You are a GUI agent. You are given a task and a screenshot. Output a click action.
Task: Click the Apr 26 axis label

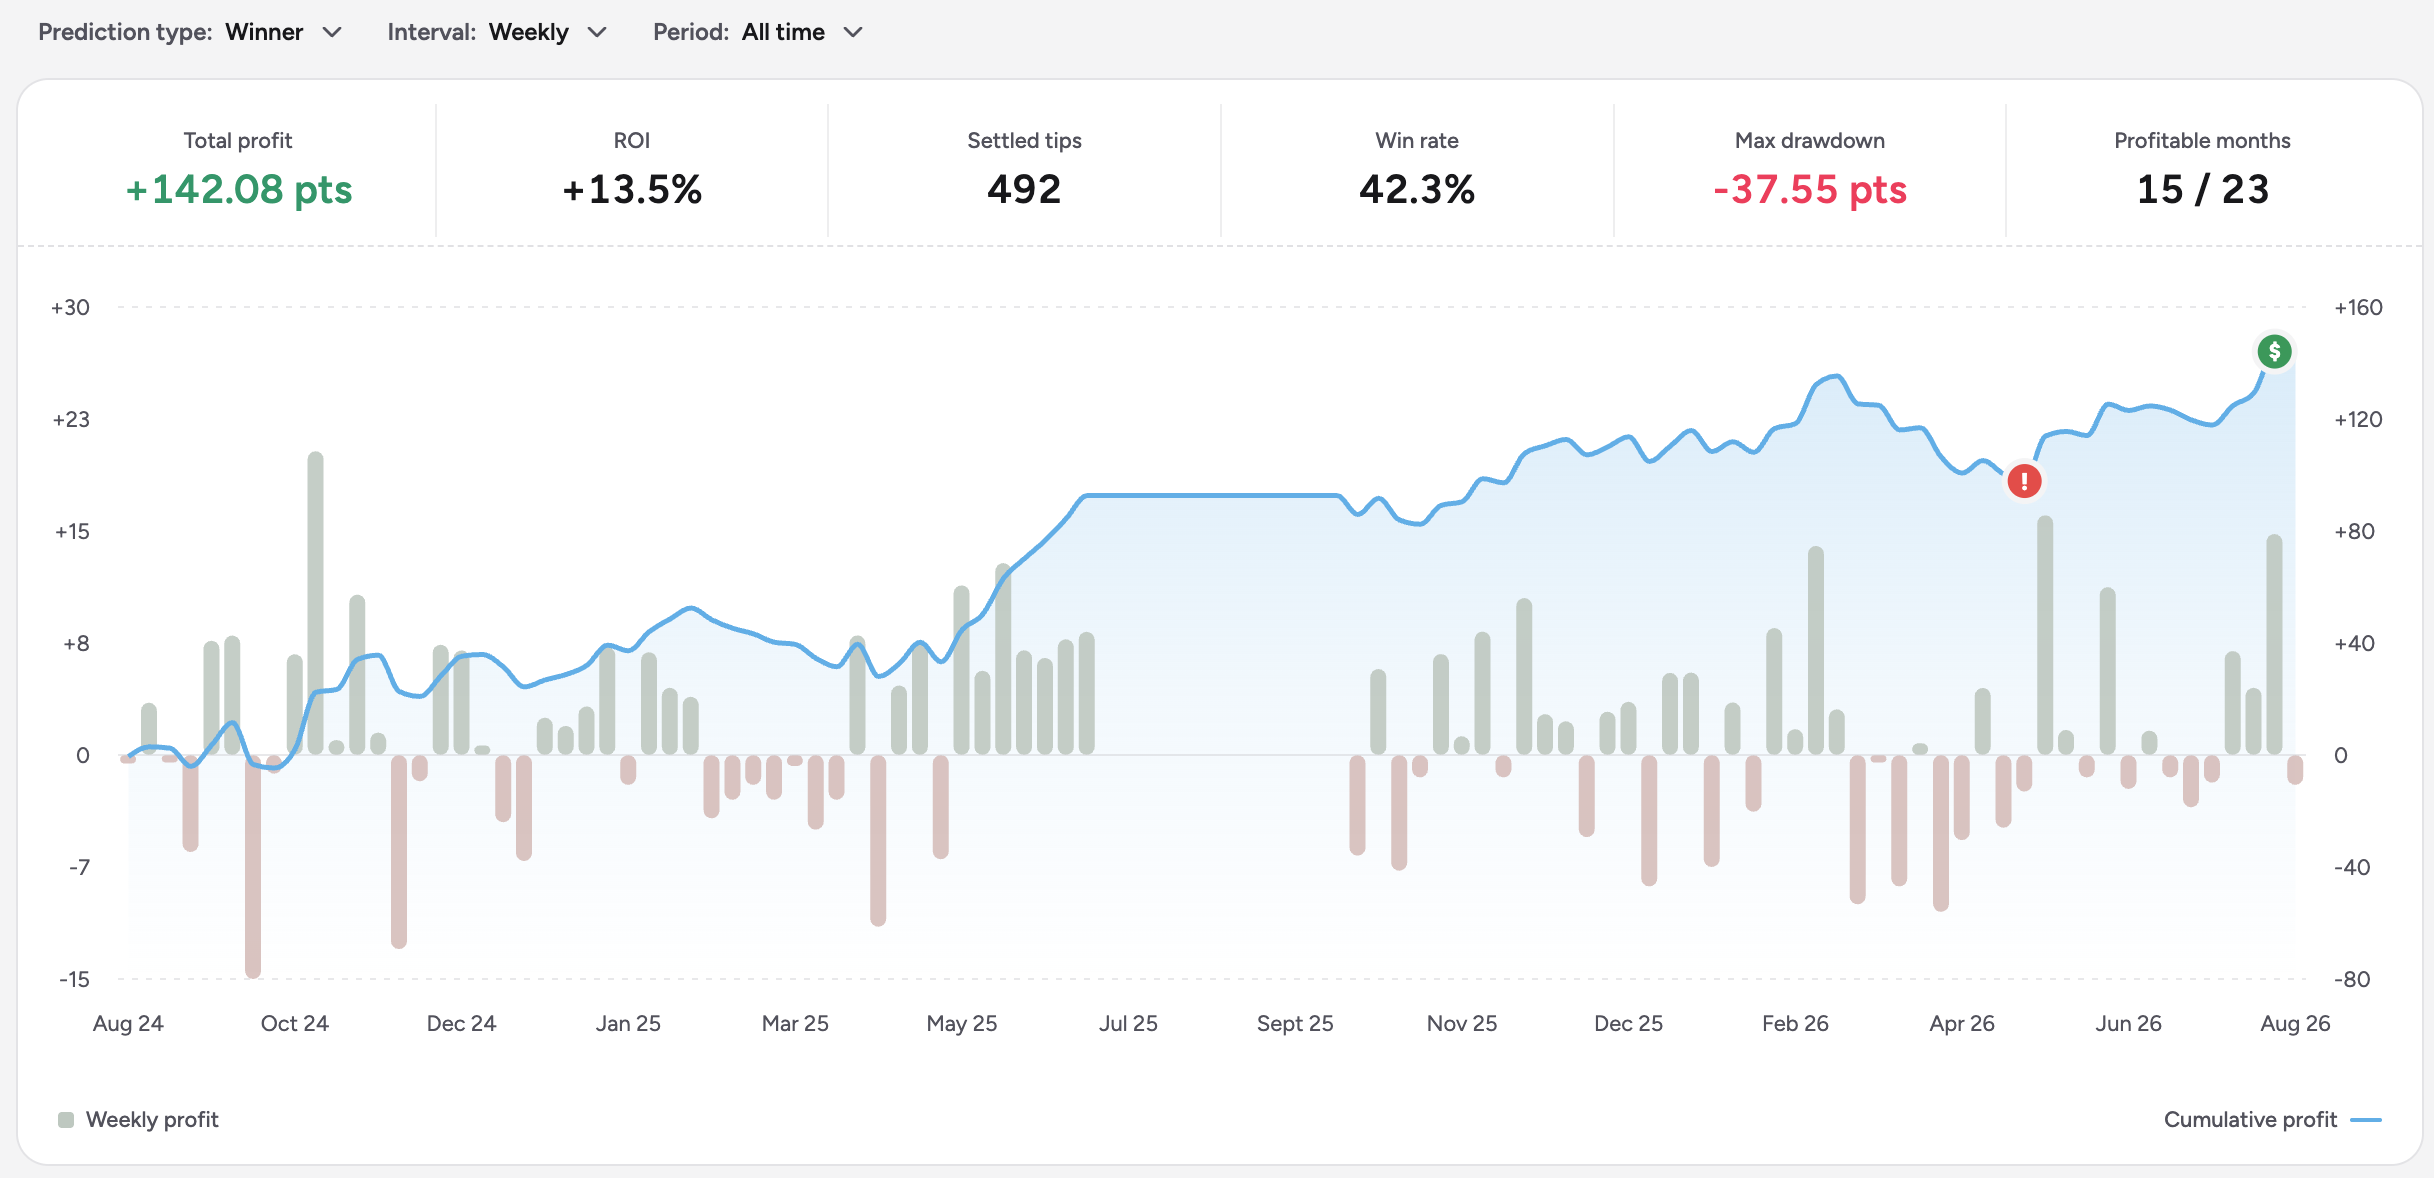1962,1023
